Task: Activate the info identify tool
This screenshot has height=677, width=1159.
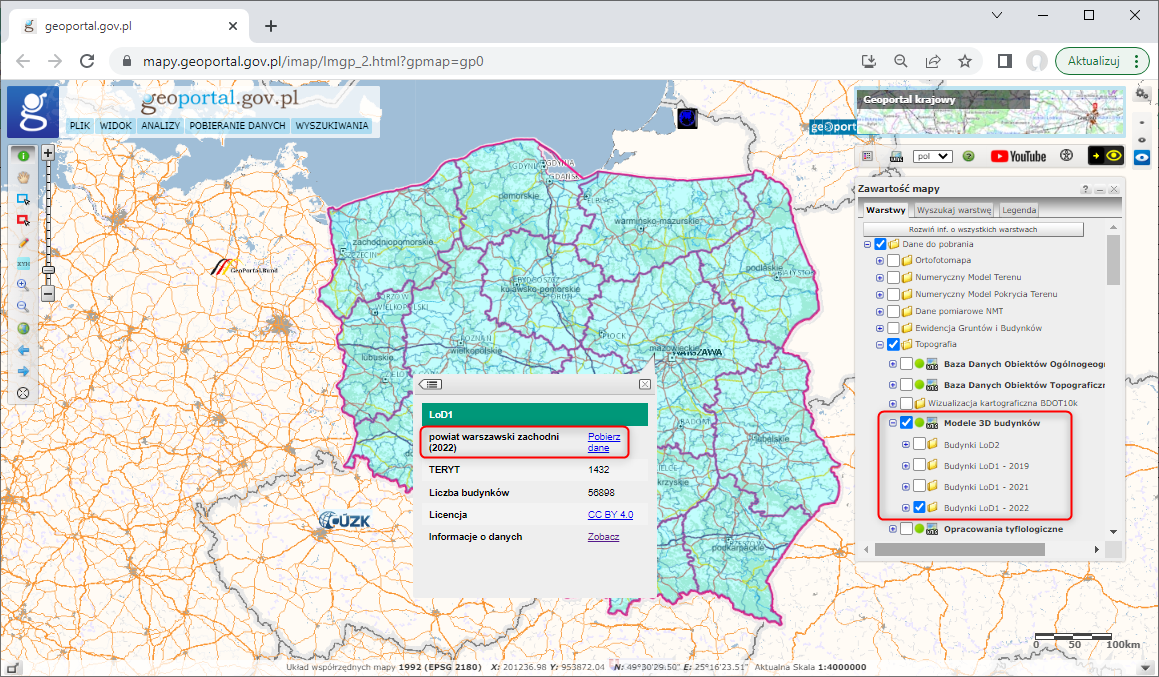Action: (23, 155)
